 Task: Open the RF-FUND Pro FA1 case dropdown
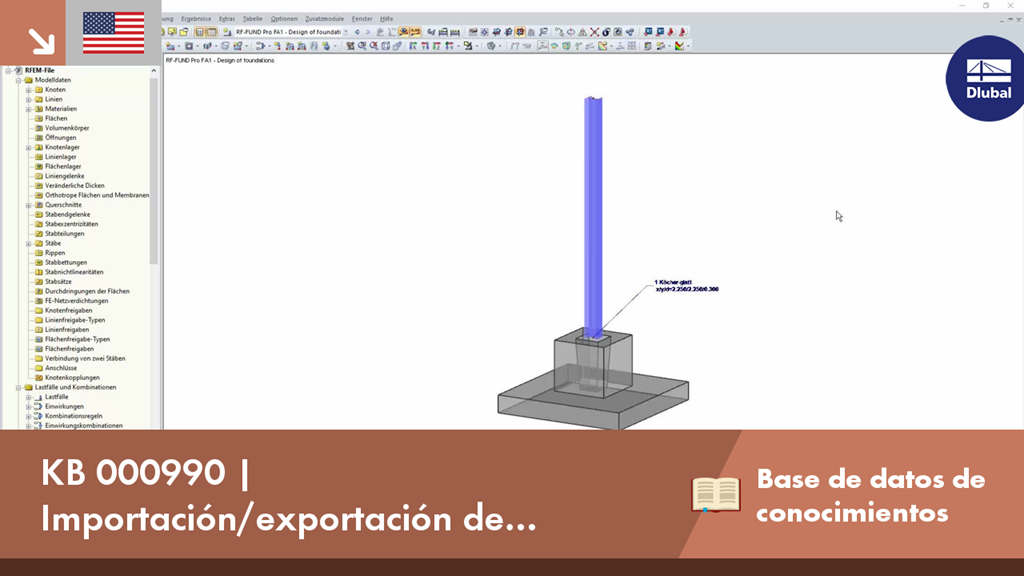click(x=346, y=31)
